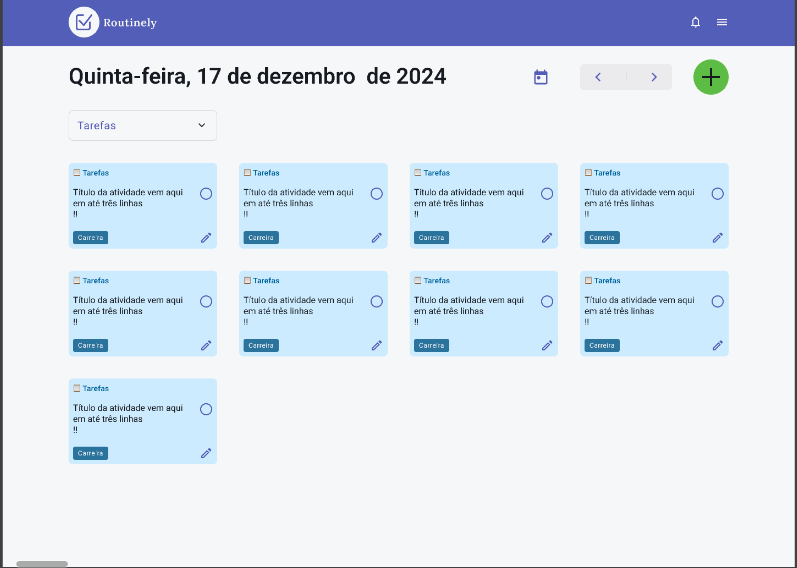
Task: Click the Routinely checkmark logo
Action: (84, 22)
